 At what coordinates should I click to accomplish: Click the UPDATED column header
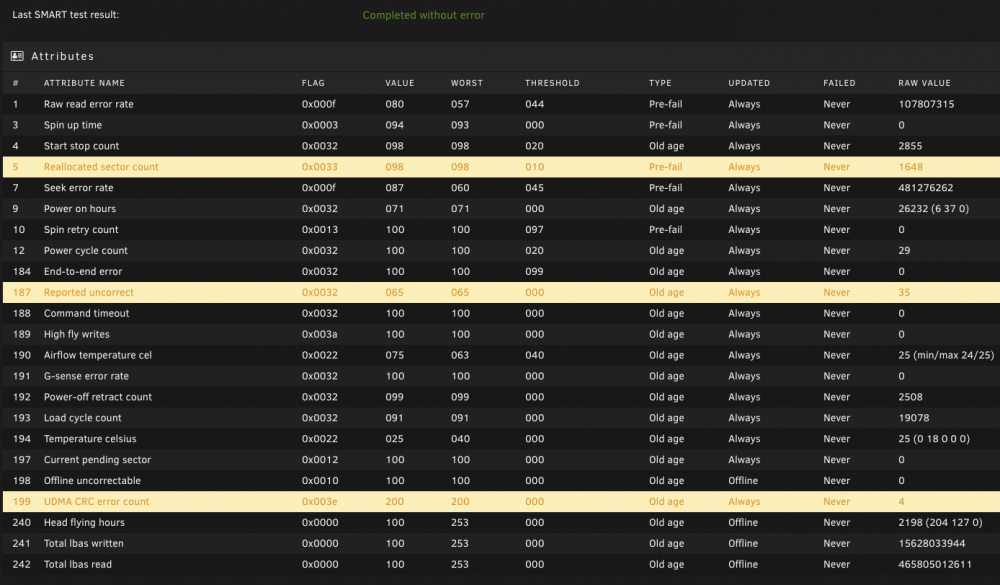click(x=749, y=83)
